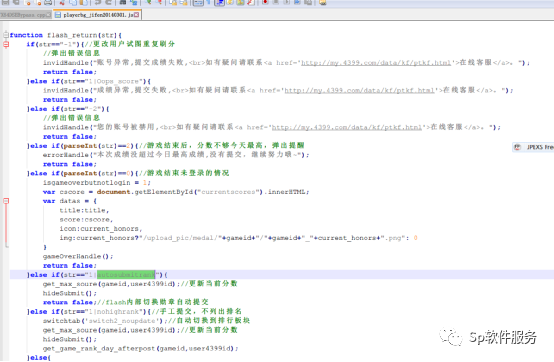Click the URL in the 账号异常 line
Screen dimensions: 554x362
376,63
